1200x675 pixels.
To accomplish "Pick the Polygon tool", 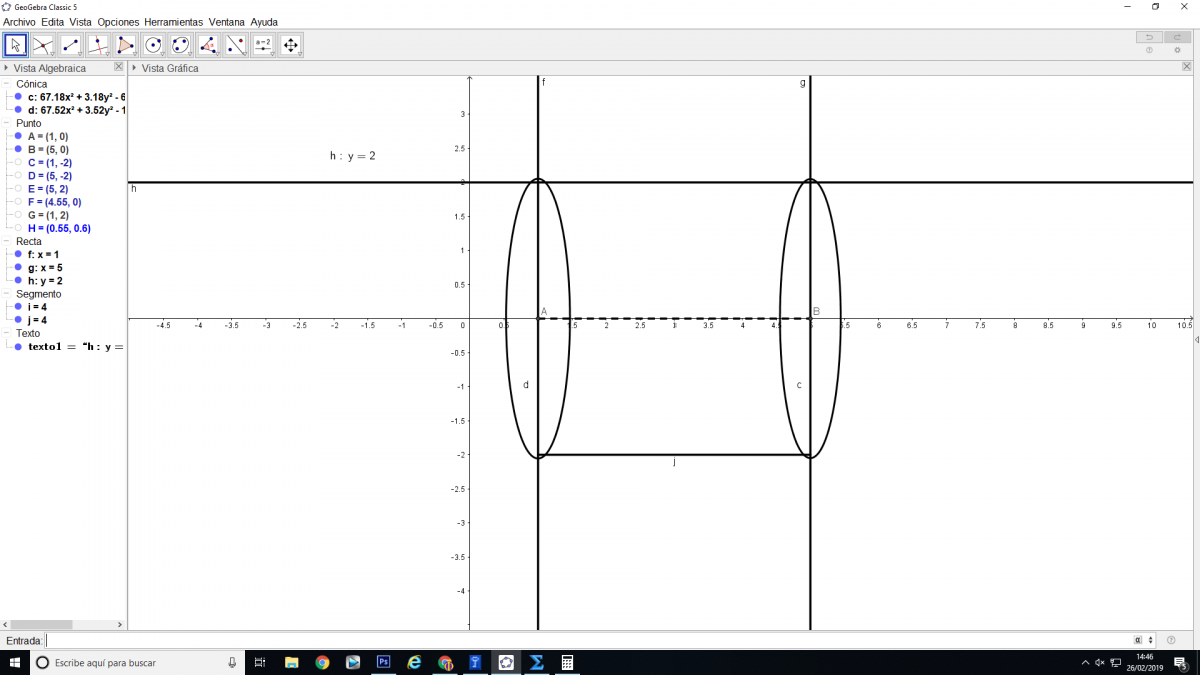I will coord(126,45).
